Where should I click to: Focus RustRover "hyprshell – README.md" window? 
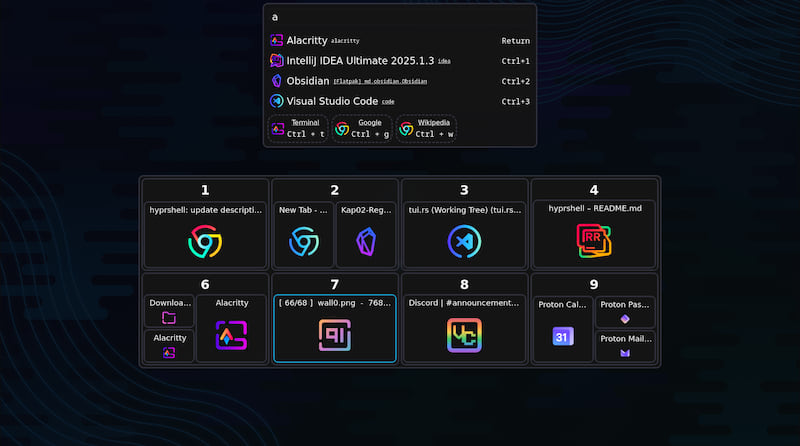pos(594,234)
